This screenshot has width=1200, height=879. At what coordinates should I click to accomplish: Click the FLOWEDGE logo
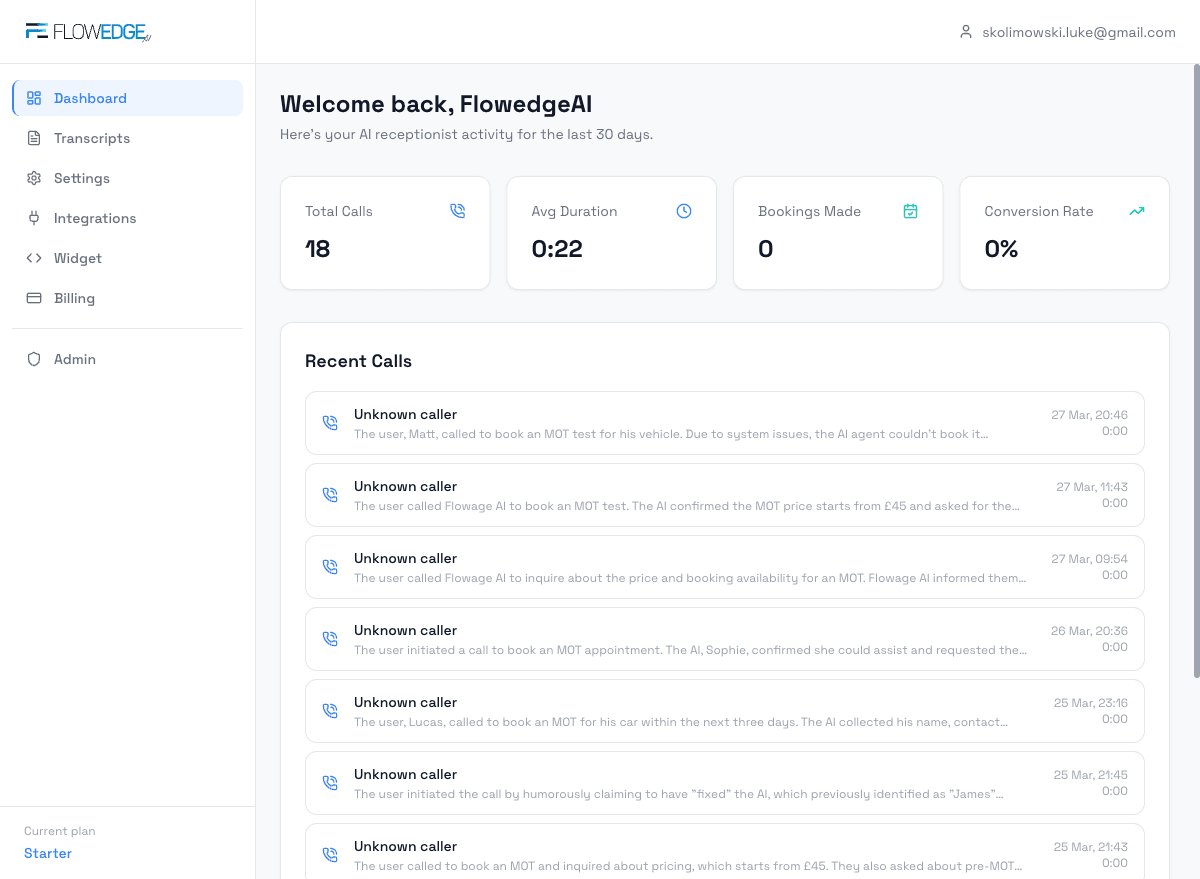point(88,31)
